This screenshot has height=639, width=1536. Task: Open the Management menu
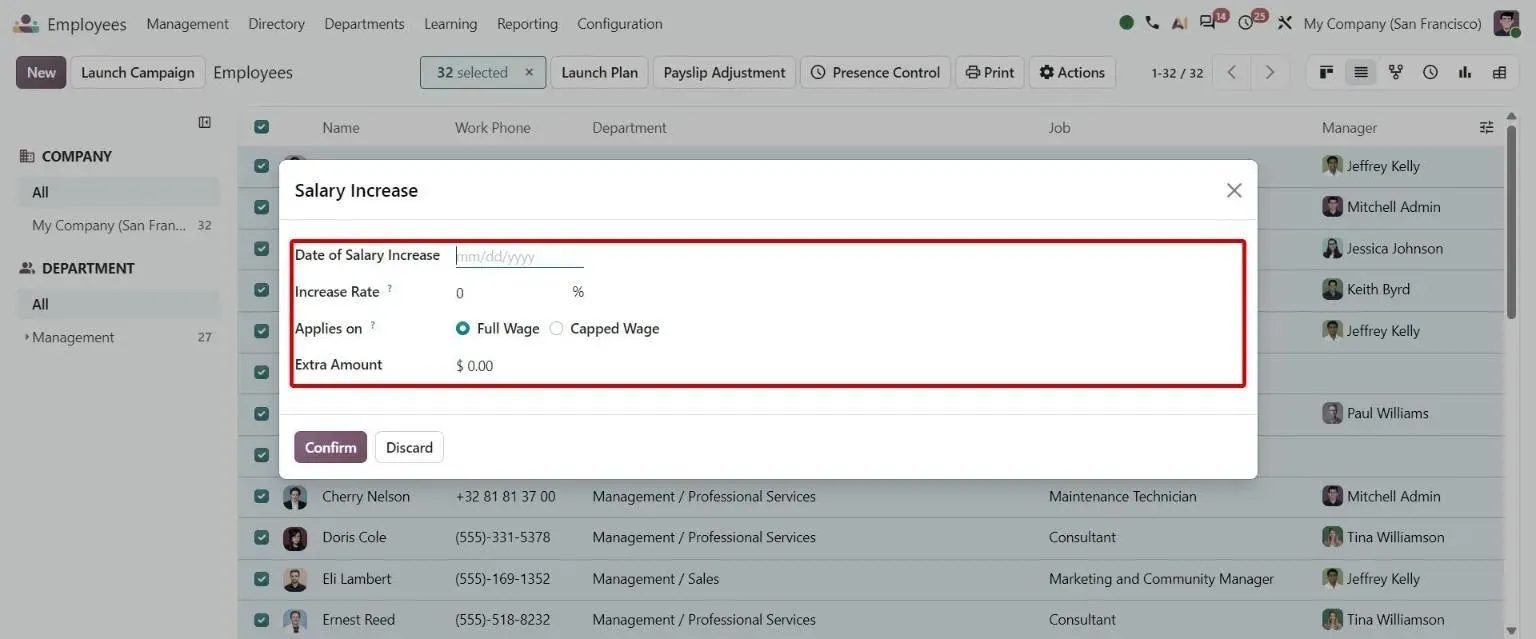click(x=187, y=23)
